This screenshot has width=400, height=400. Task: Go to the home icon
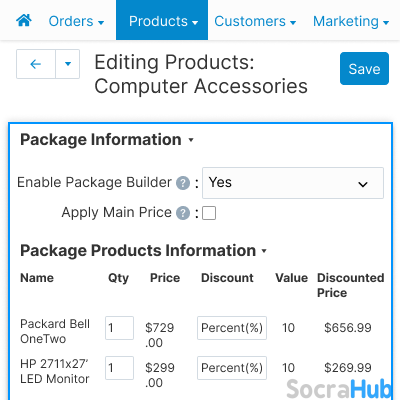pyautogui.click(x=24, y=21)
